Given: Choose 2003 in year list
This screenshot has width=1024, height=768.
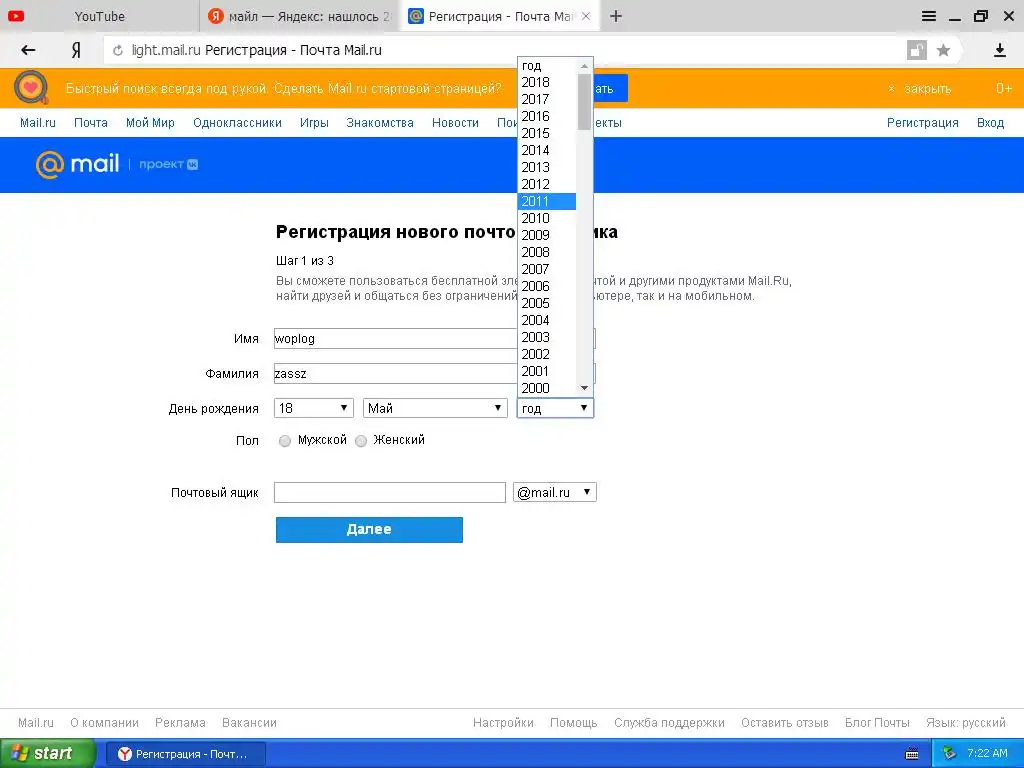Looking at the screenshot, I should pyautogui.click(x=547, y=337).
